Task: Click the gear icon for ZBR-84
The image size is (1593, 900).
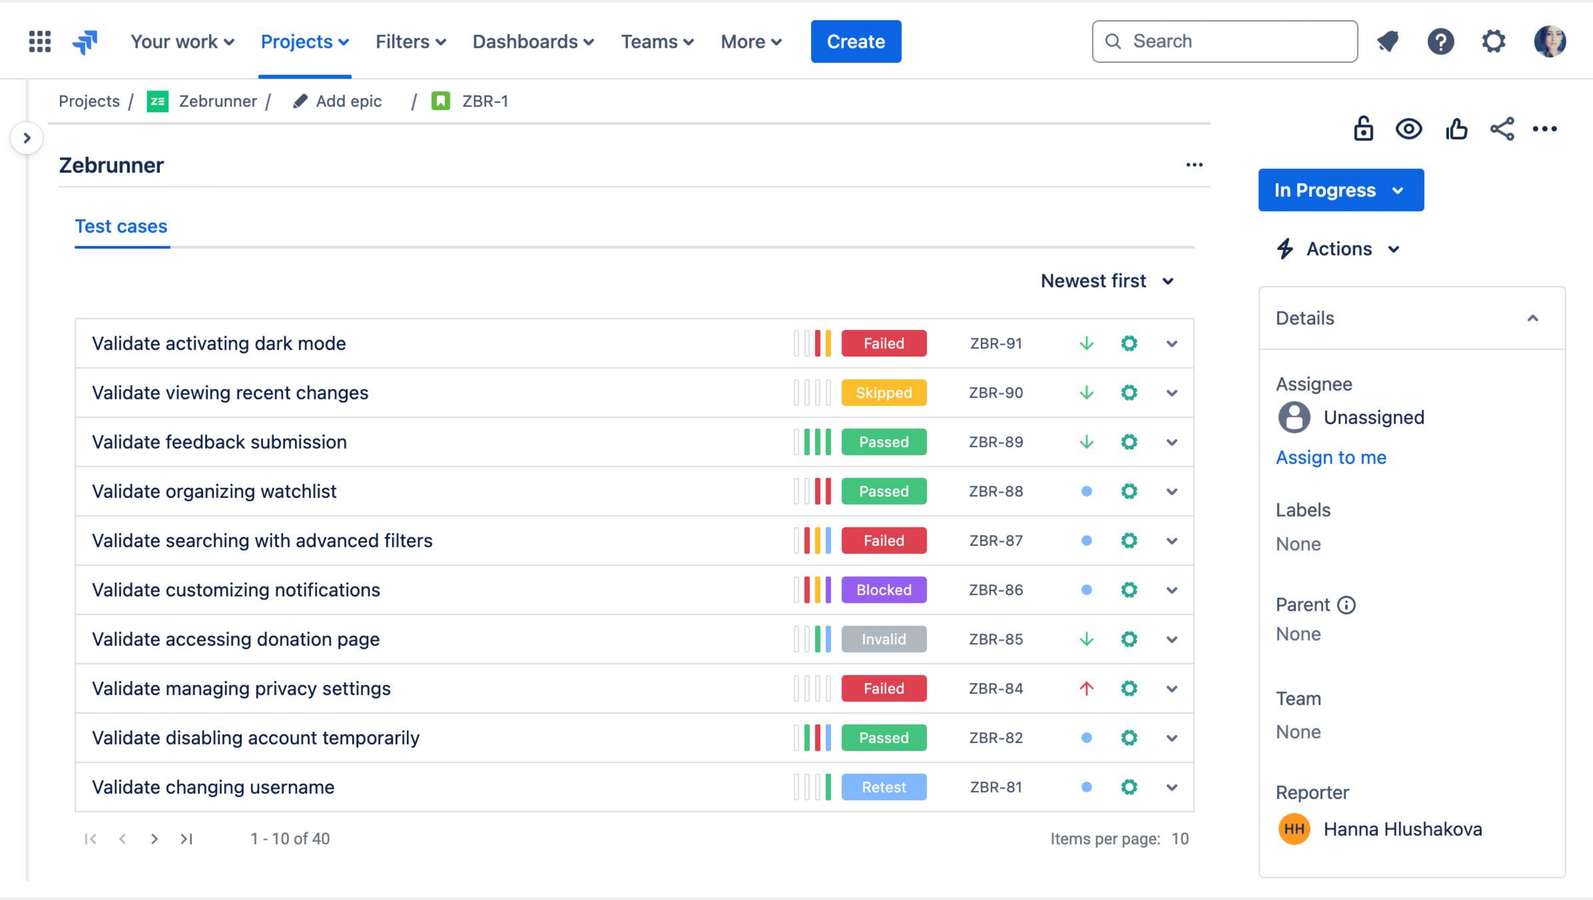Action: [1129, 689]
